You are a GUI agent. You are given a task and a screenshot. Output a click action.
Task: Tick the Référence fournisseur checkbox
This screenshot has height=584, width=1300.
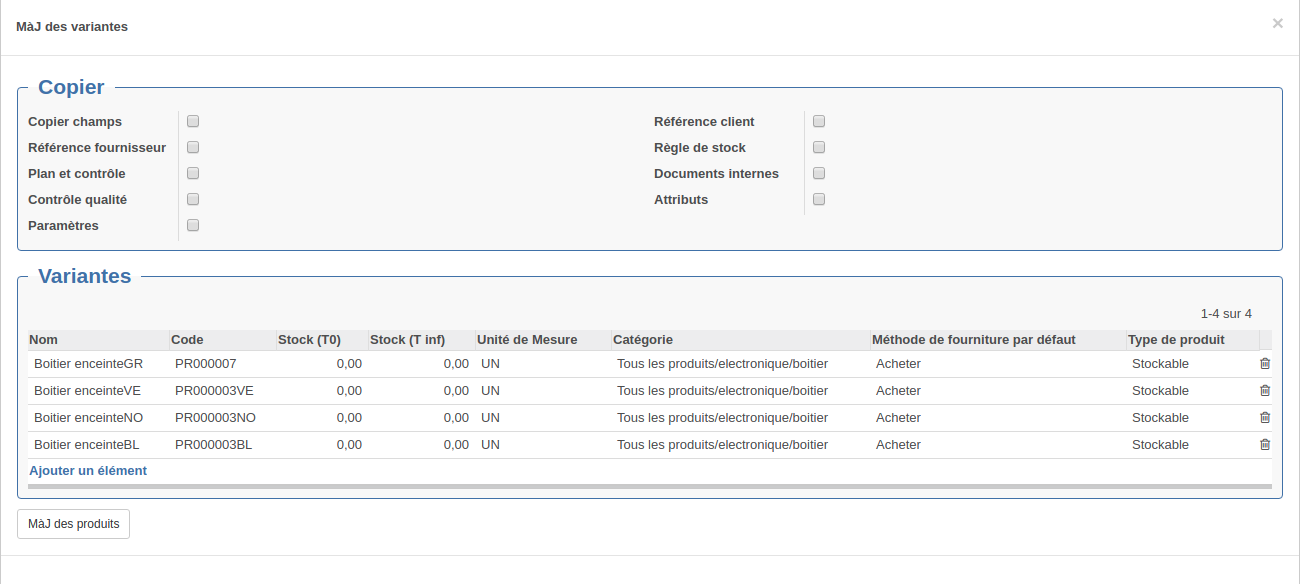pos(193,147)
